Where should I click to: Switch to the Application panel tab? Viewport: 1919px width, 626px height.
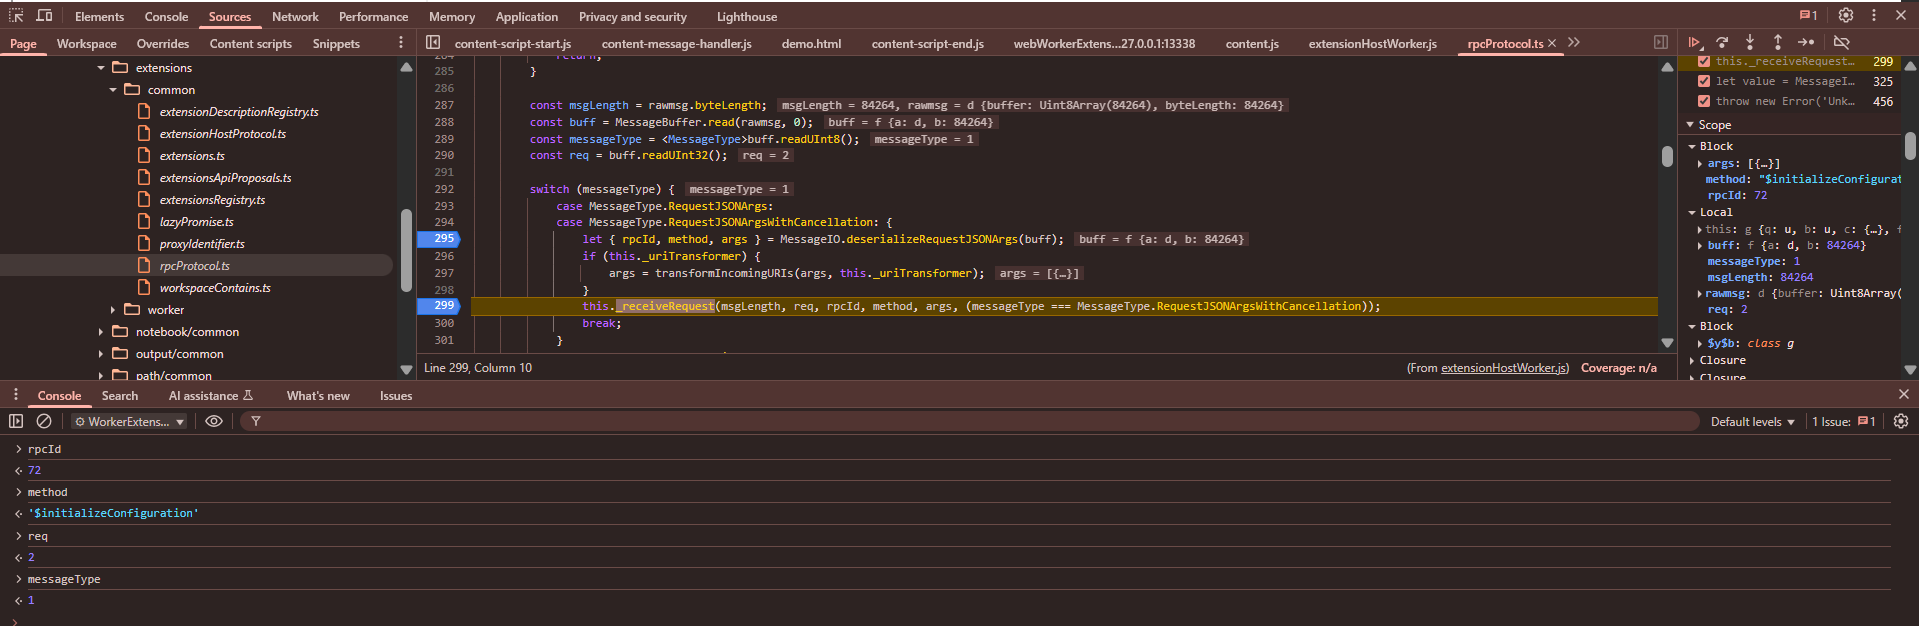pos(527,17)
